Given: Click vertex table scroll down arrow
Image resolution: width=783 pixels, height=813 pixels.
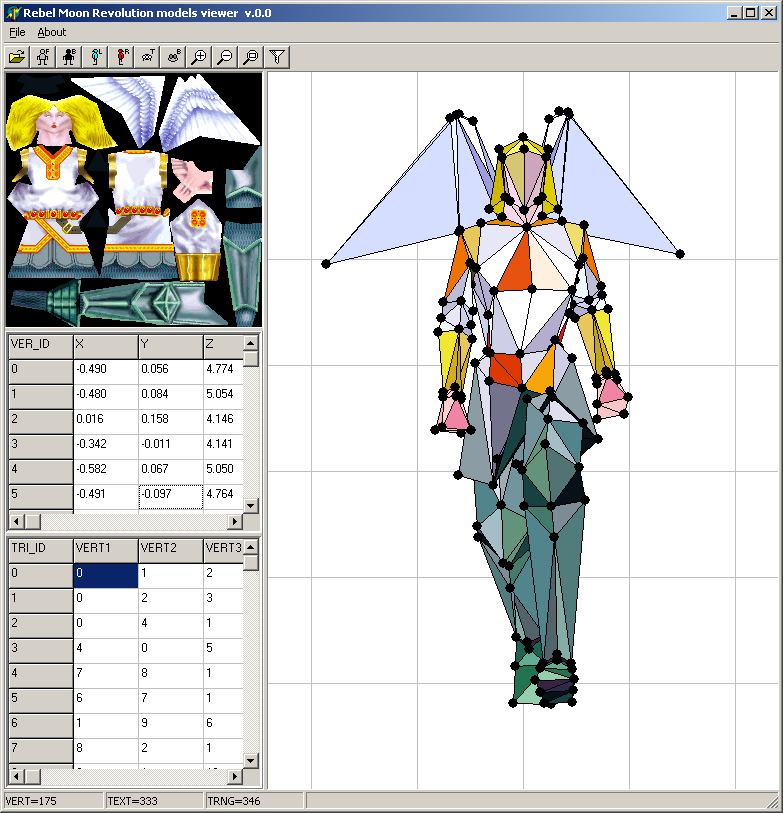Looking at the screenshot, I should pos(250,506).
